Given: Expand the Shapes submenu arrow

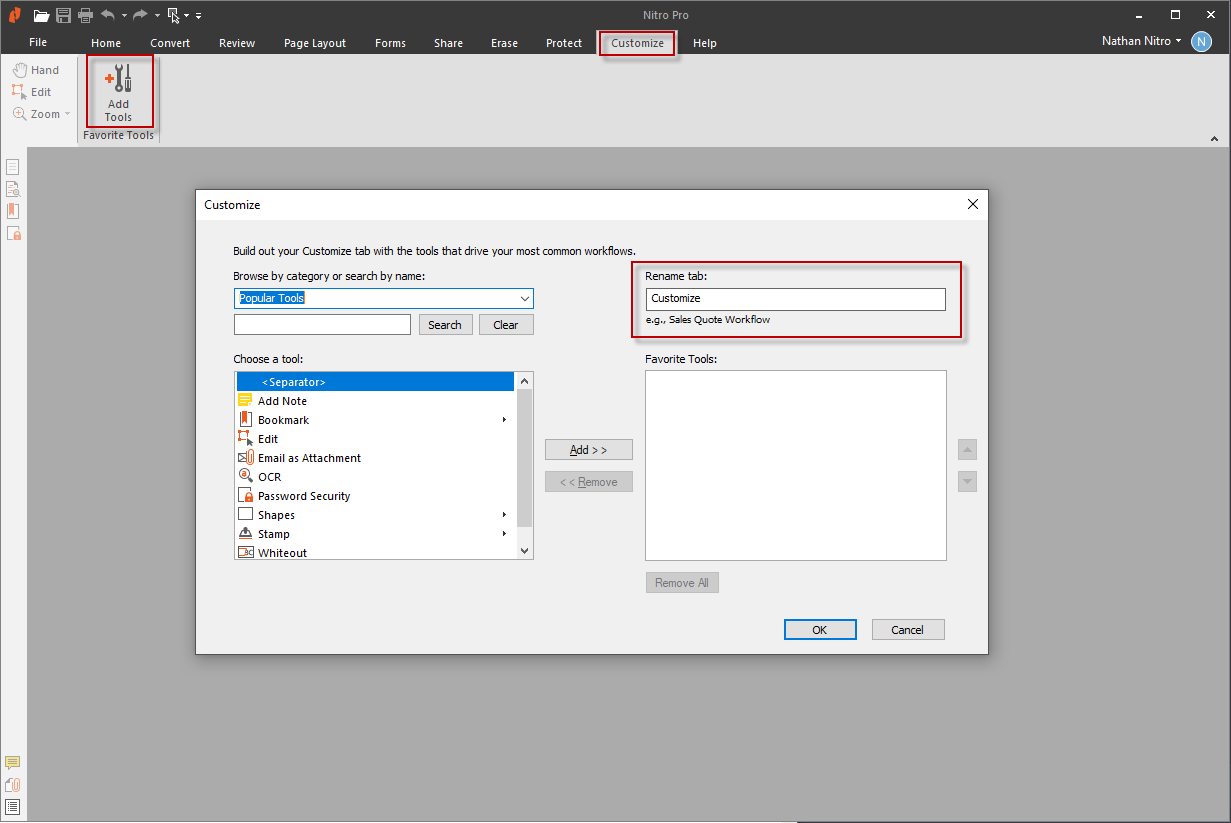Looking at the screenshot, I should pyautogui.click(x=505, y=515).
